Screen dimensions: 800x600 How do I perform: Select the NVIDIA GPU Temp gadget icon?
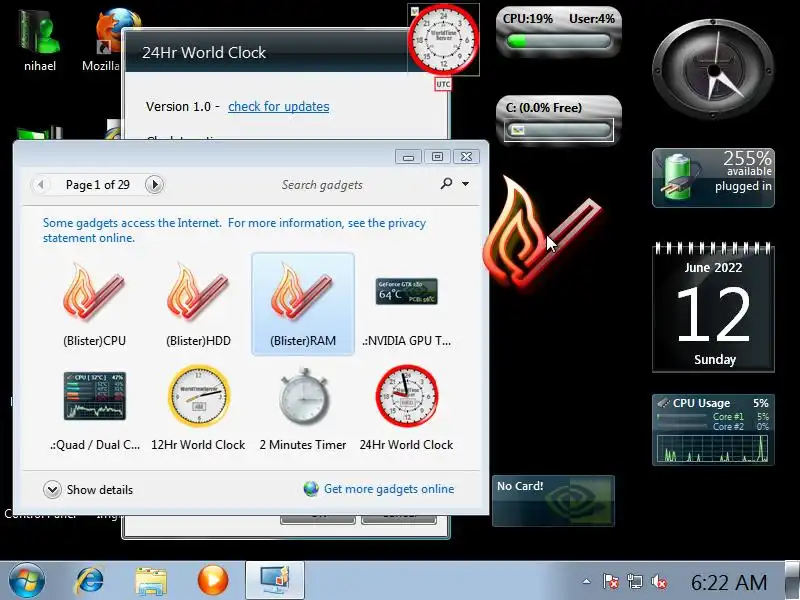[407, 291]
